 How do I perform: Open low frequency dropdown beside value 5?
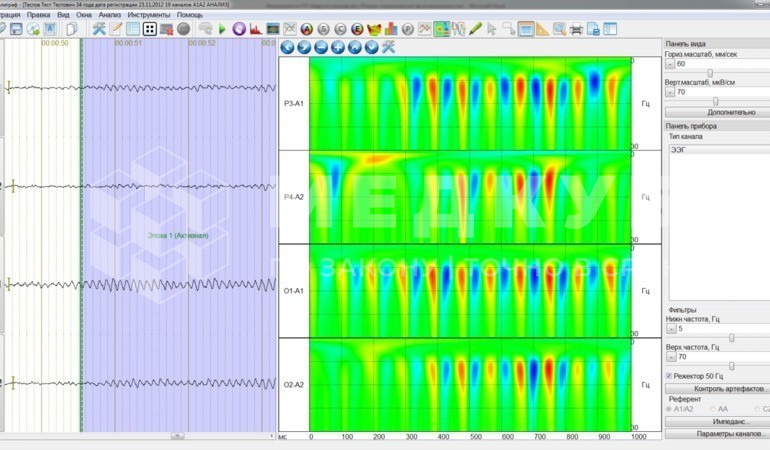(x=671, y=329)
